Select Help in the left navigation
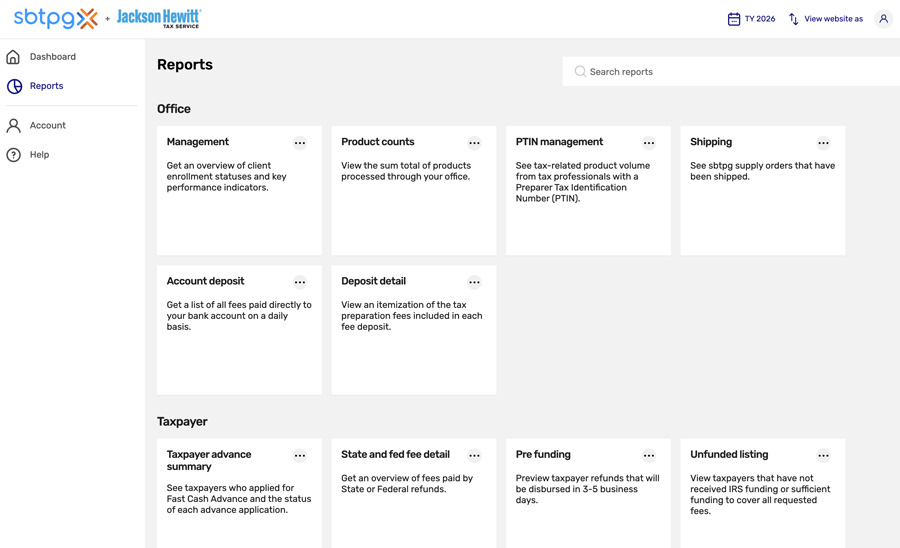This screenshot has width=900, height=548. point(39,155)
